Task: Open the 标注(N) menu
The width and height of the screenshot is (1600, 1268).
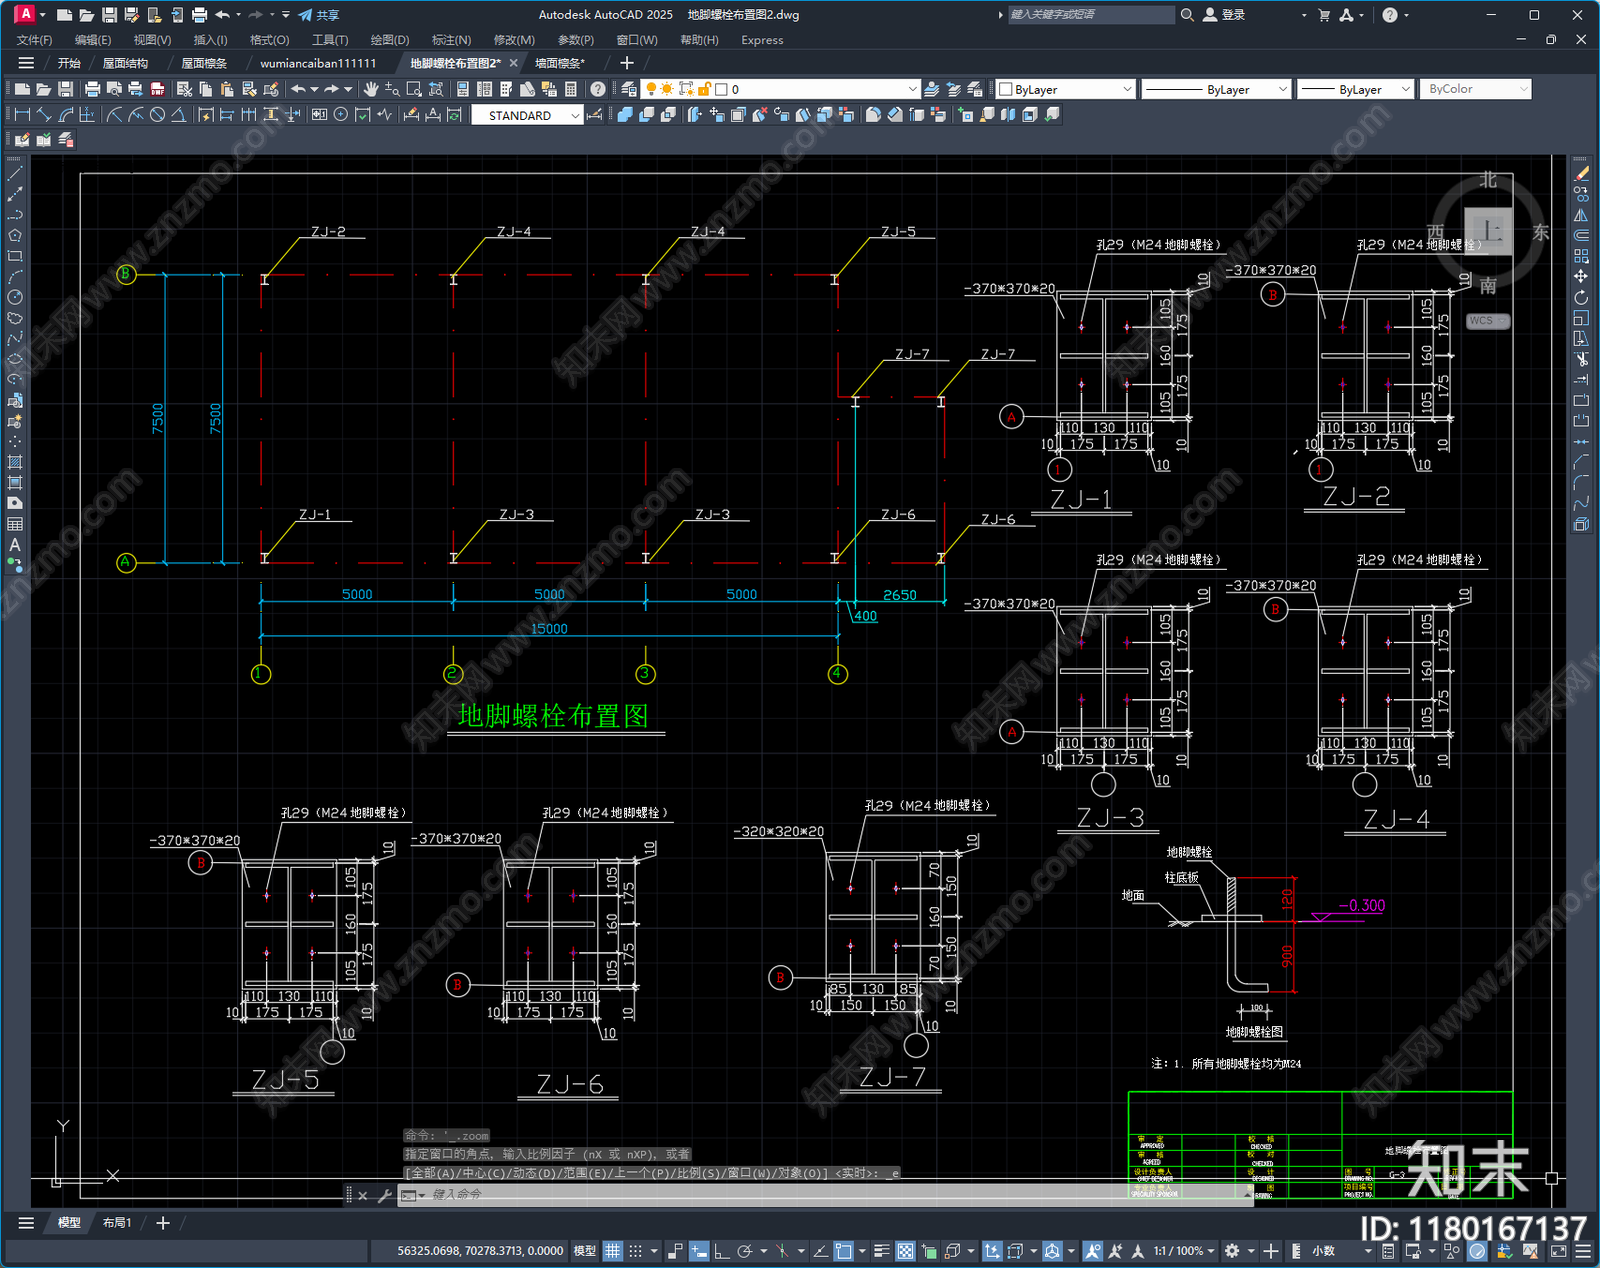Action: [x=451, y=40]
